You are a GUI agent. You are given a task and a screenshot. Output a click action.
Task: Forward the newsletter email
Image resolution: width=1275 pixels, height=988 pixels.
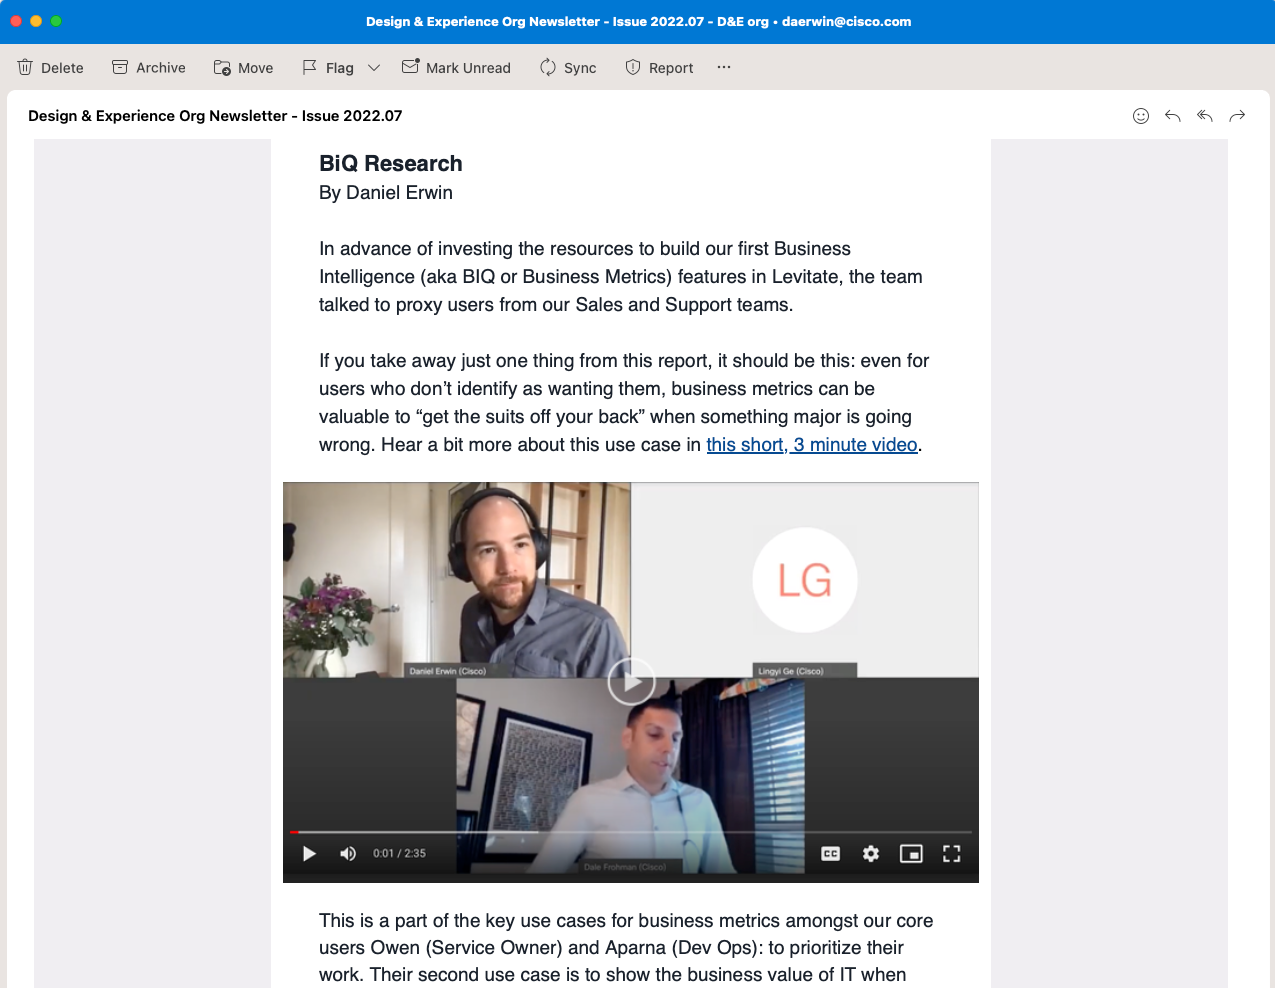[1237, 116]
